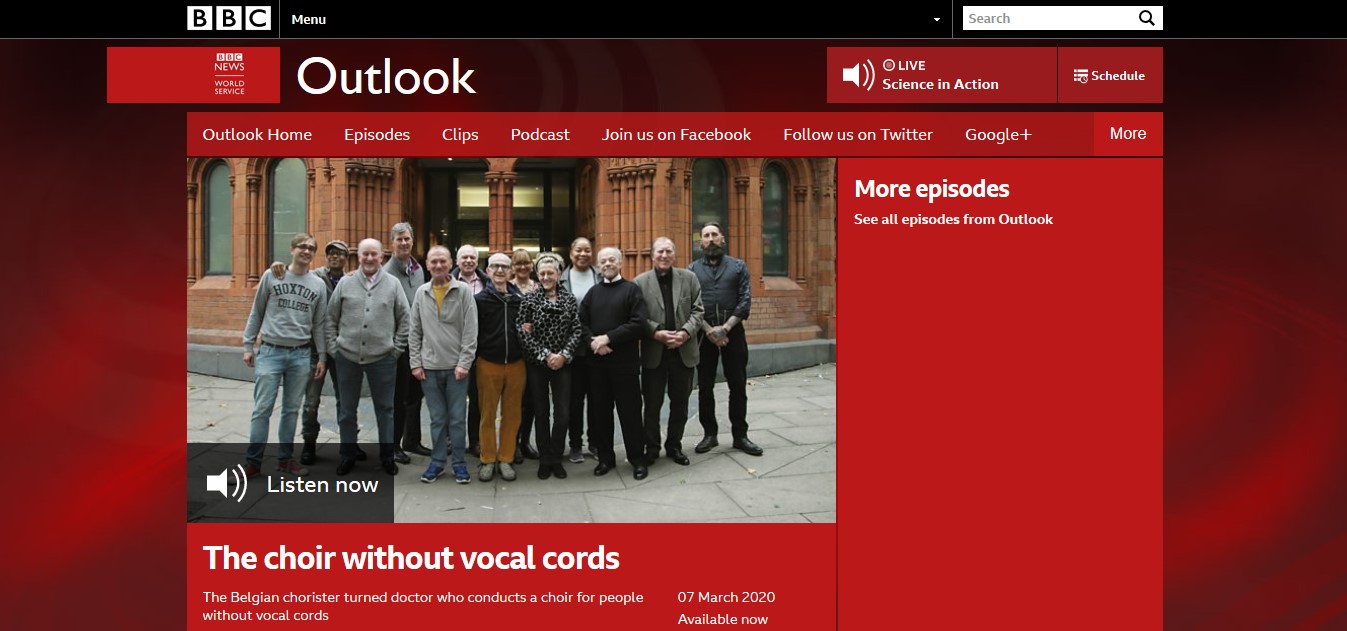Click the choir group photo
This screenshot has width=1347, height=631.
point(511,340)
